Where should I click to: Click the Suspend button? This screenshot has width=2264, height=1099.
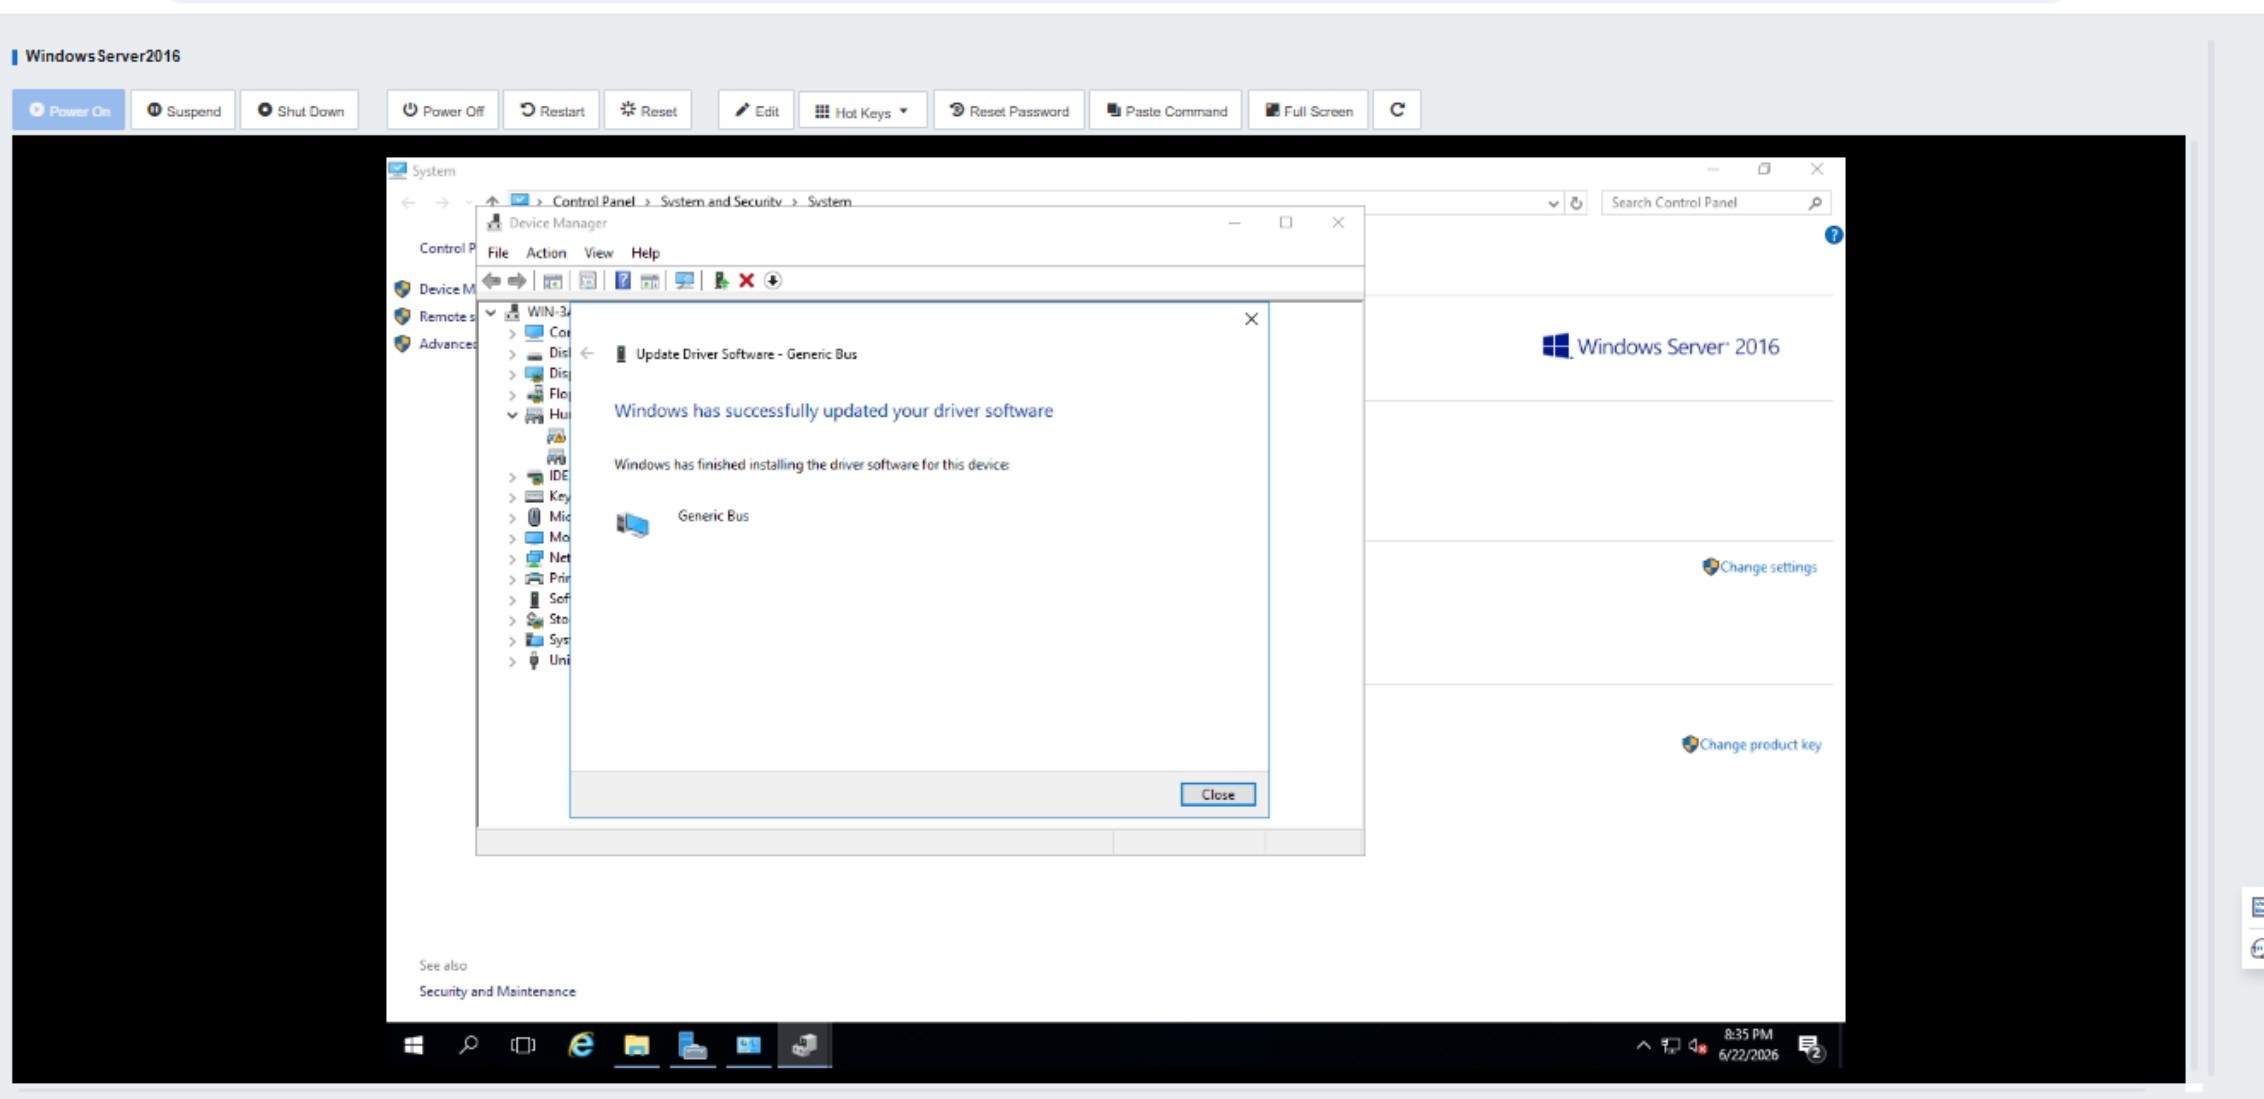pos(183,110)
